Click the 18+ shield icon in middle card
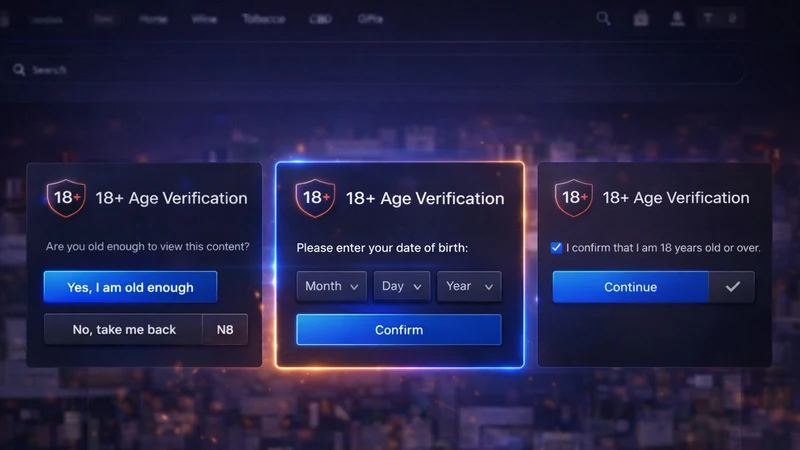 (x=315, y=198)
